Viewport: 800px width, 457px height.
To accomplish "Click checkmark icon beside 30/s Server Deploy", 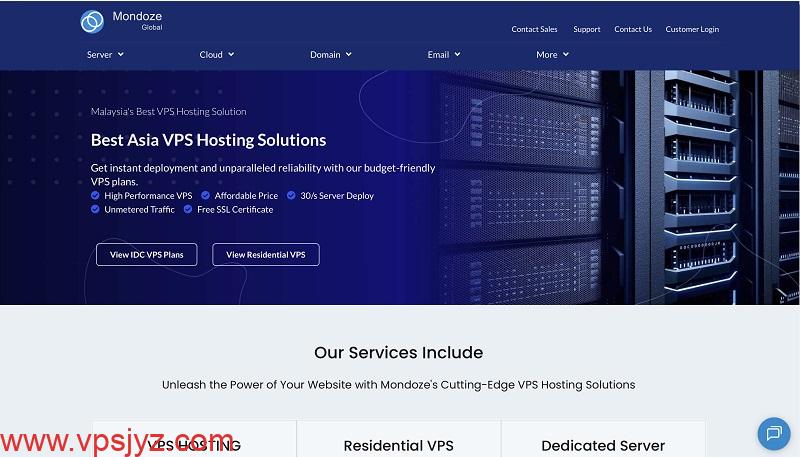I will (x=291, y=195).
